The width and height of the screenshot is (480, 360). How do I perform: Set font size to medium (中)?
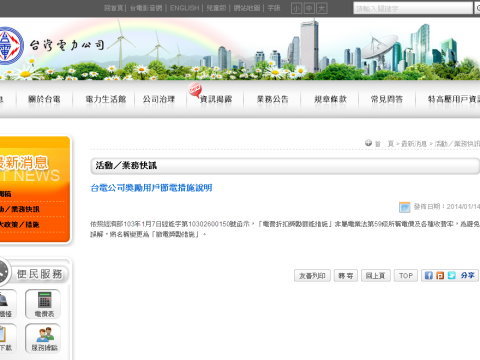pos(309,8)
